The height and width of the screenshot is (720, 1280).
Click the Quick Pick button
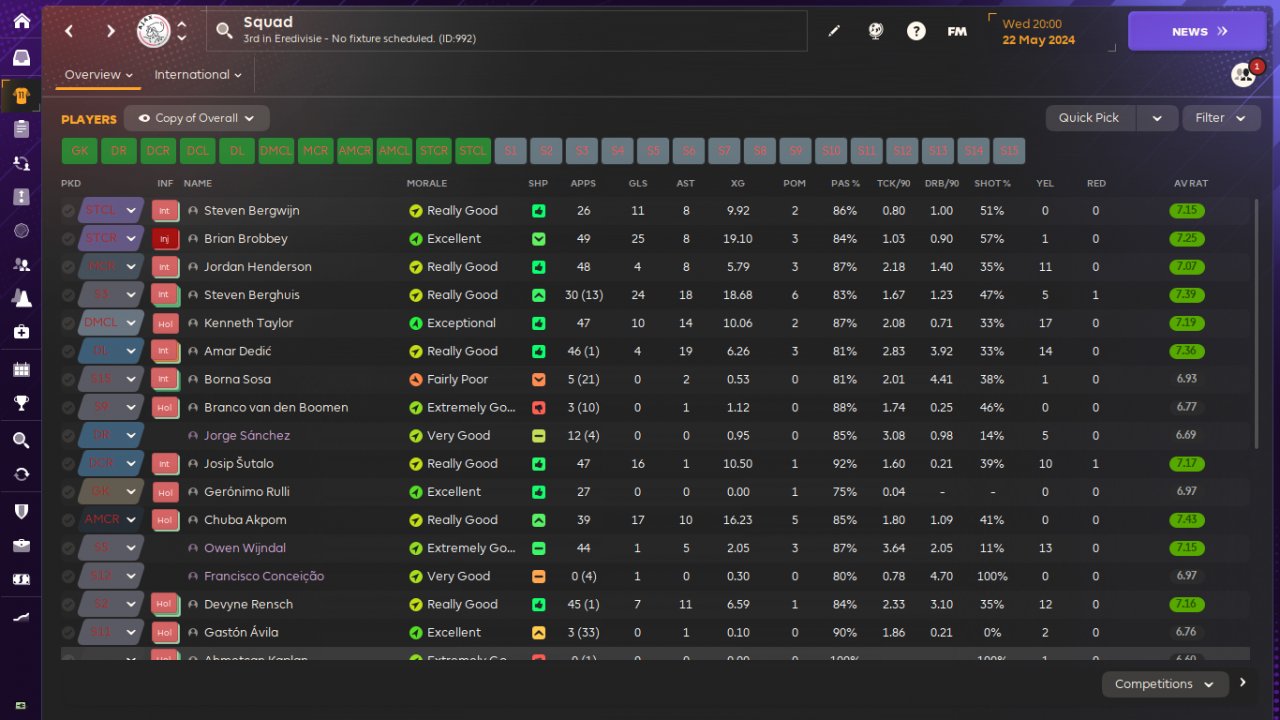[1089, 118]
